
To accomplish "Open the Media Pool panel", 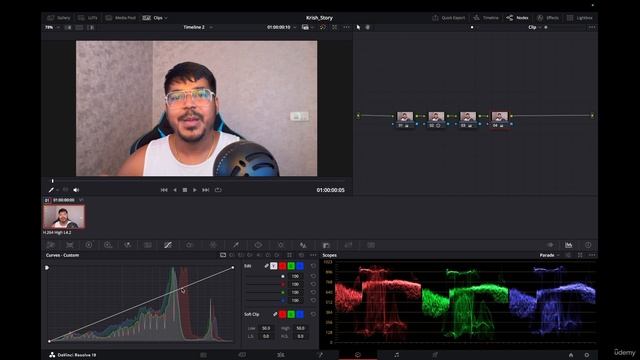I will (x=120, y=18).
